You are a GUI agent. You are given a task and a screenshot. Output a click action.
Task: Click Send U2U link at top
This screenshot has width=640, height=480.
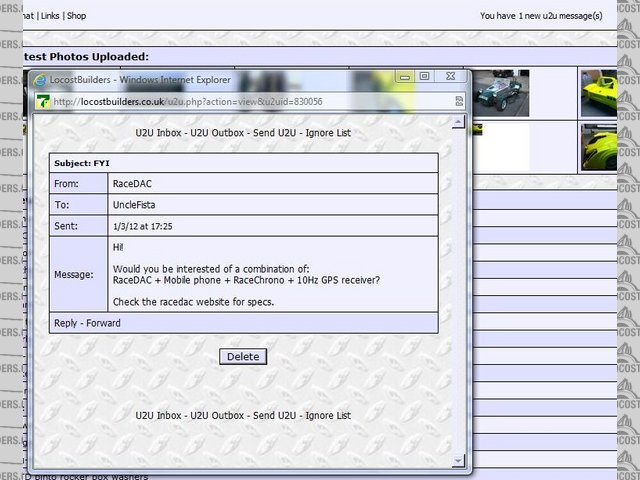pyautogui.click(x=276, y=132)
